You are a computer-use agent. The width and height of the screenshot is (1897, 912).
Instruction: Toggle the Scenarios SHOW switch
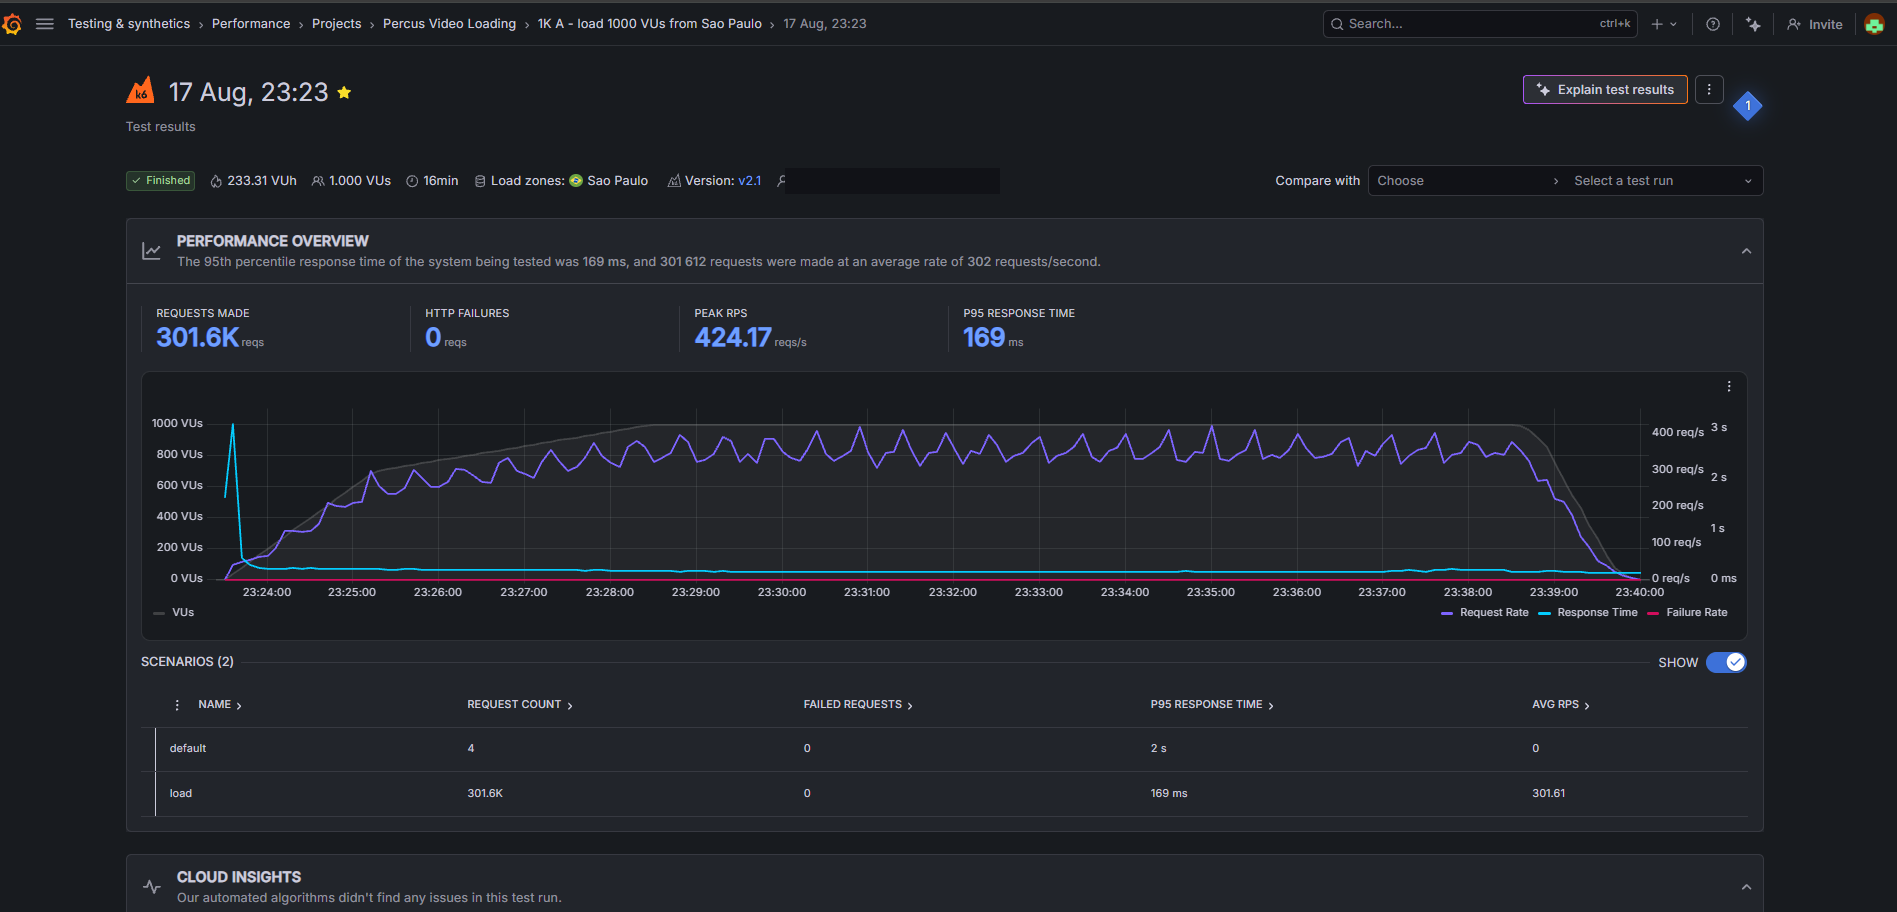point(1726,662)
